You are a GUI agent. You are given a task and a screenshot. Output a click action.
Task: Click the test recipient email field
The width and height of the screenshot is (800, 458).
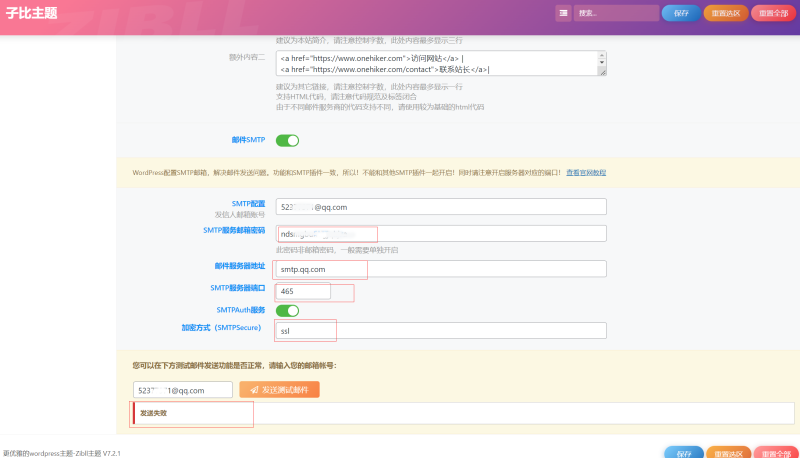pyautogui.click(x=183, y=390)
